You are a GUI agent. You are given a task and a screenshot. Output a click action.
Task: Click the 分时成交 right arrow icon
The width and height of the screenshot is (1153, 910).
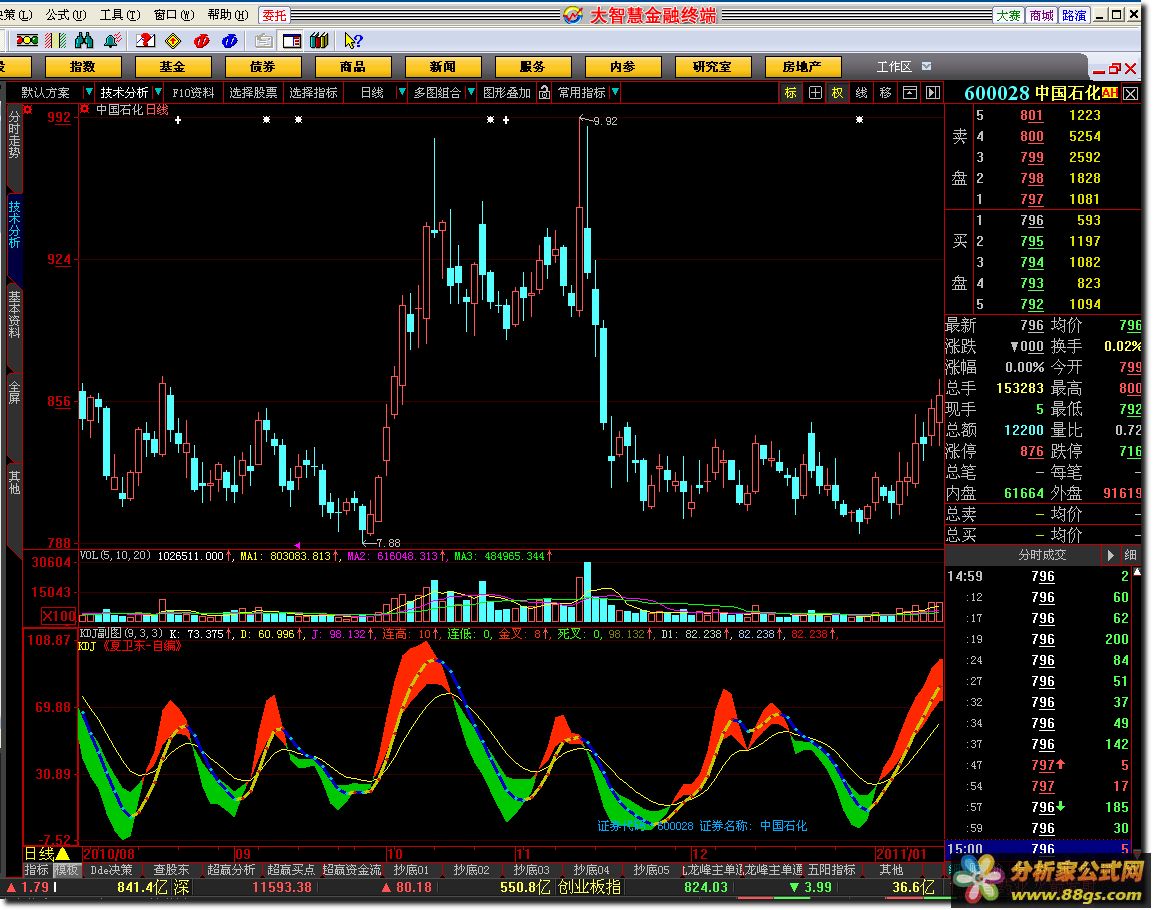pyautogui.click(x=1110, y=555)
